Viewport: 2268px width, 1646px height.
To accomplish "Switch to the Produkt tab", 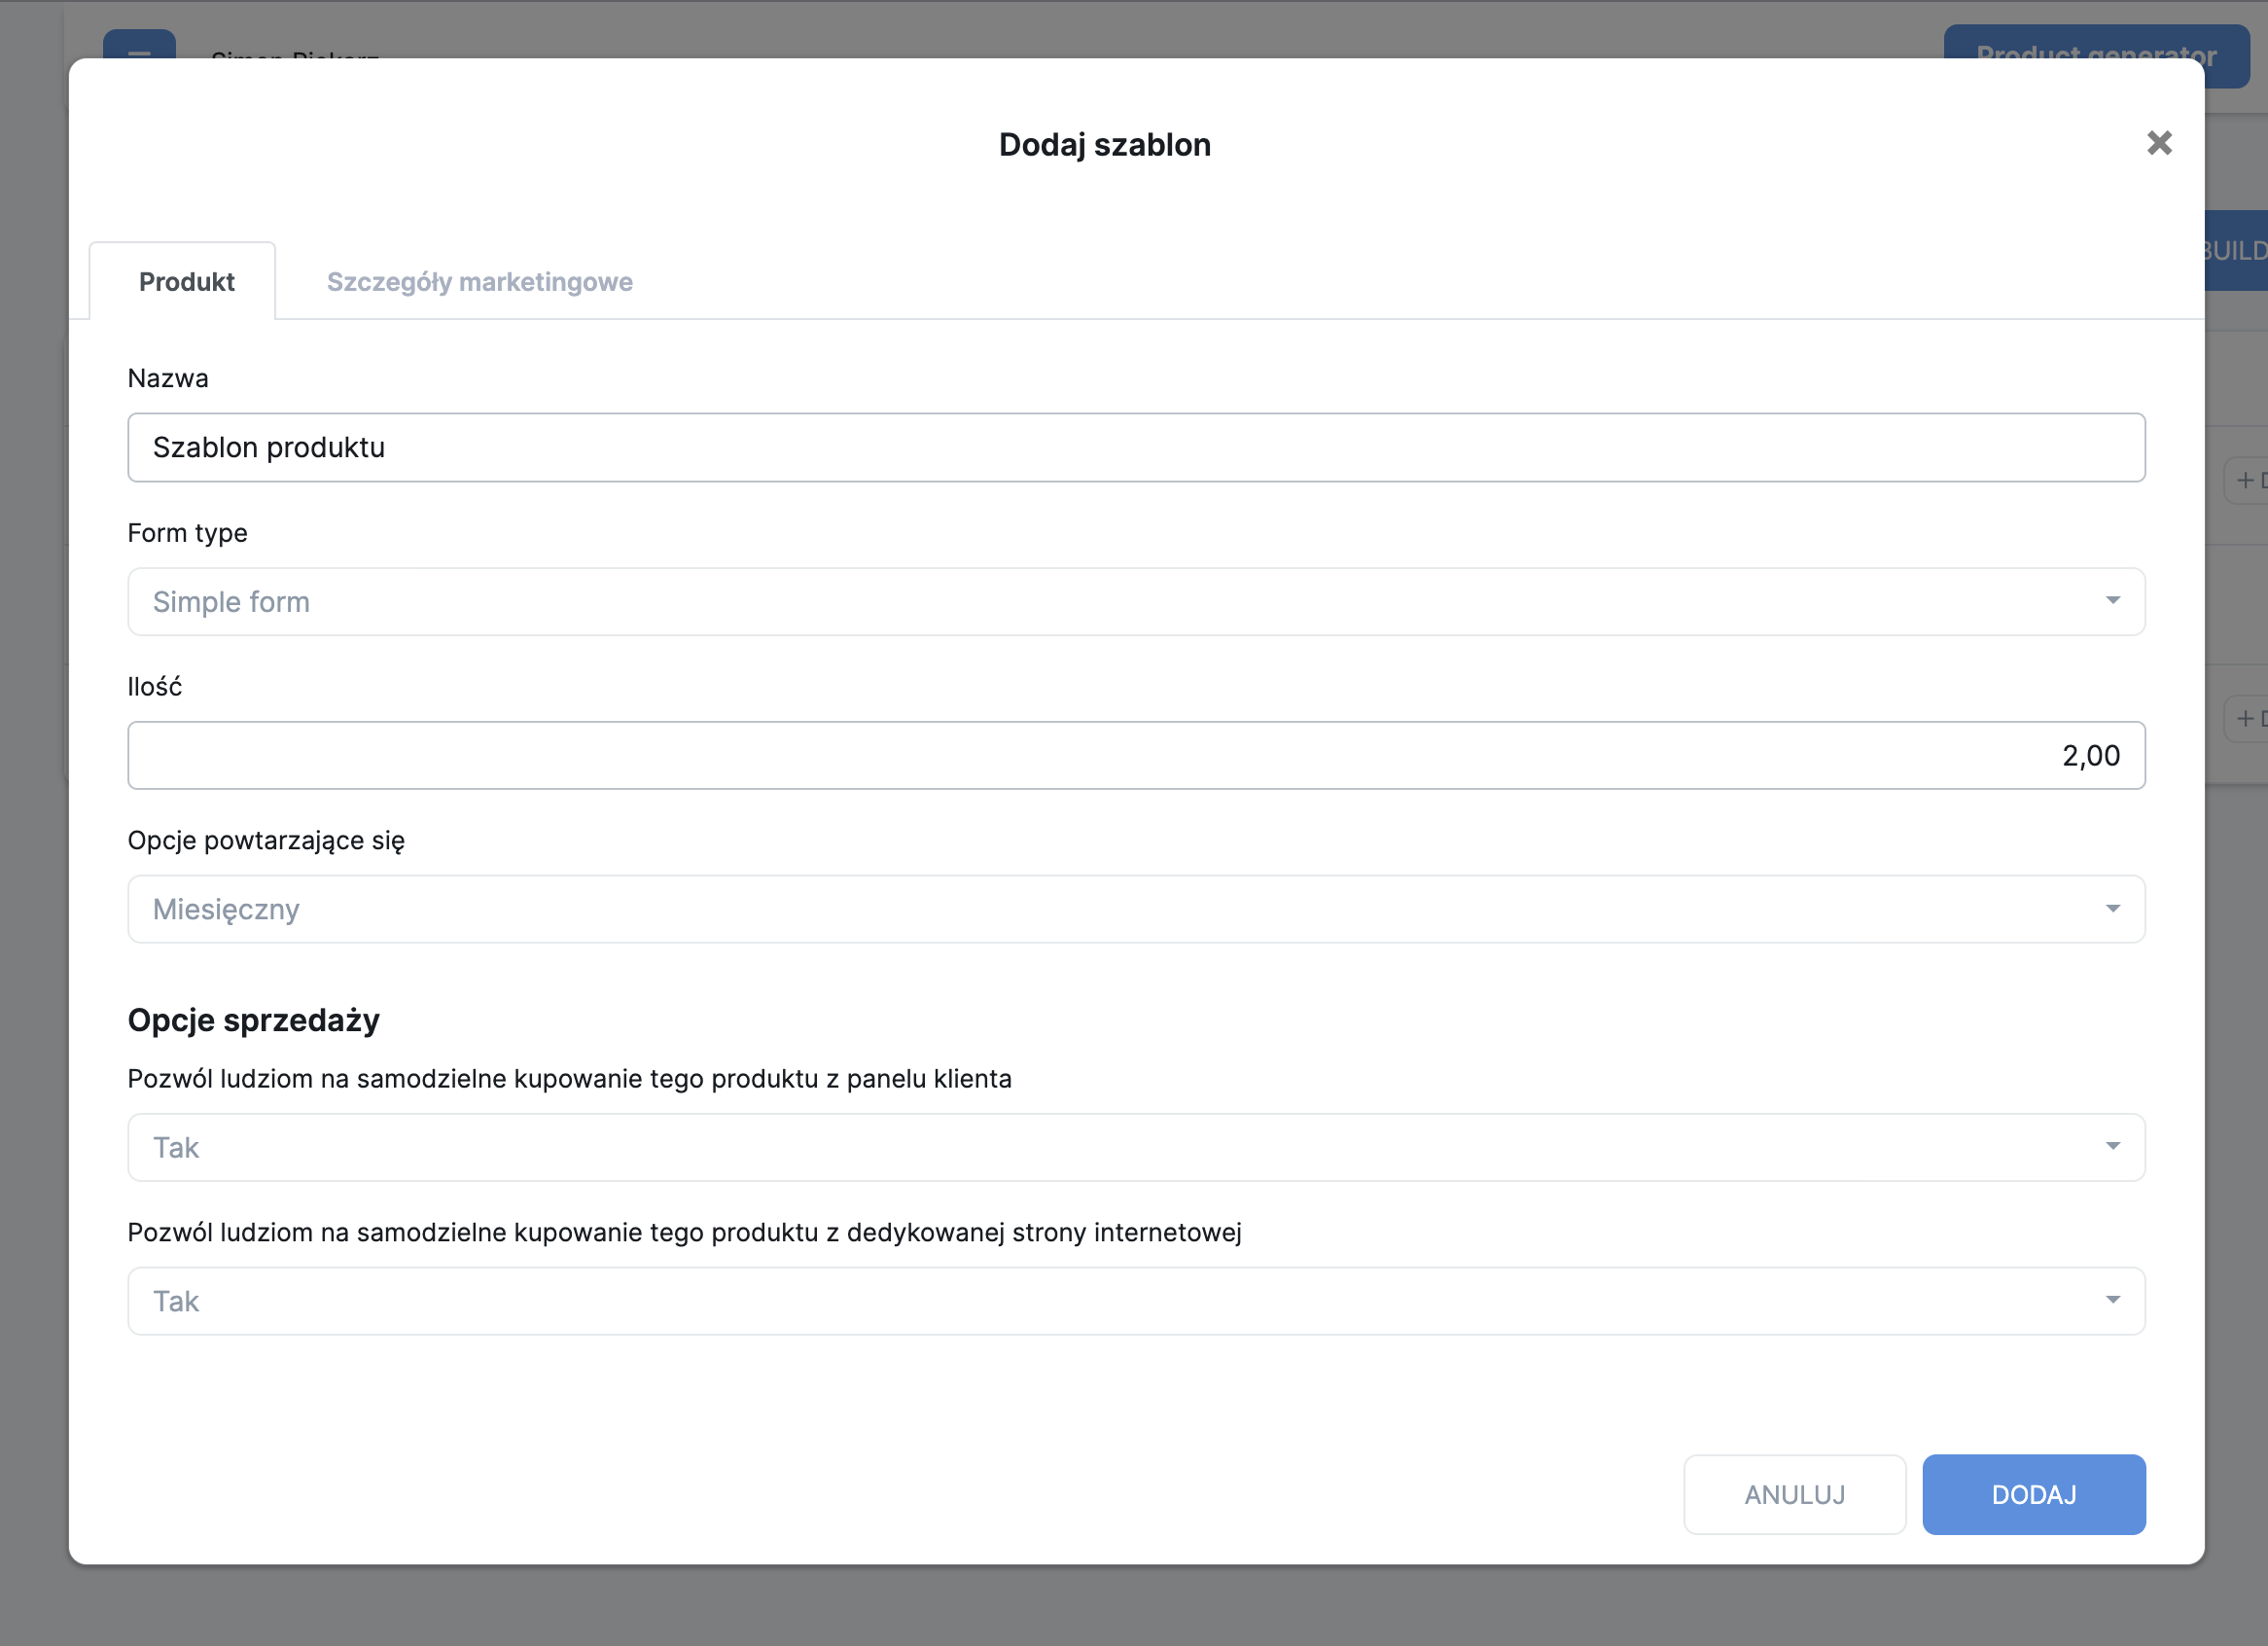I will [186, 282].
